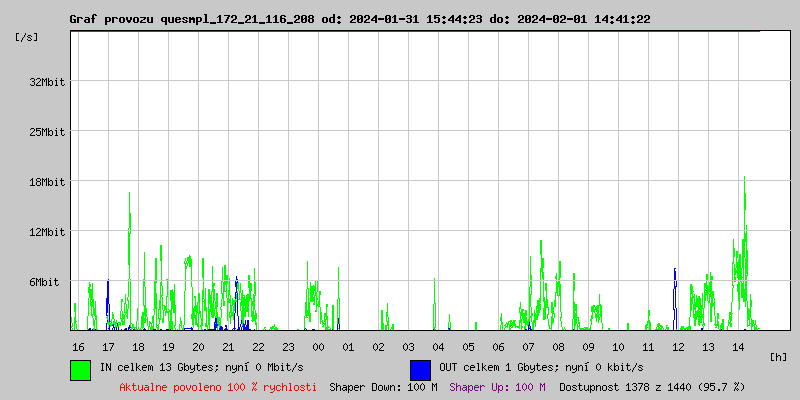
Task: Click the hour 00 x-axis label
Action: pos(318,346)
